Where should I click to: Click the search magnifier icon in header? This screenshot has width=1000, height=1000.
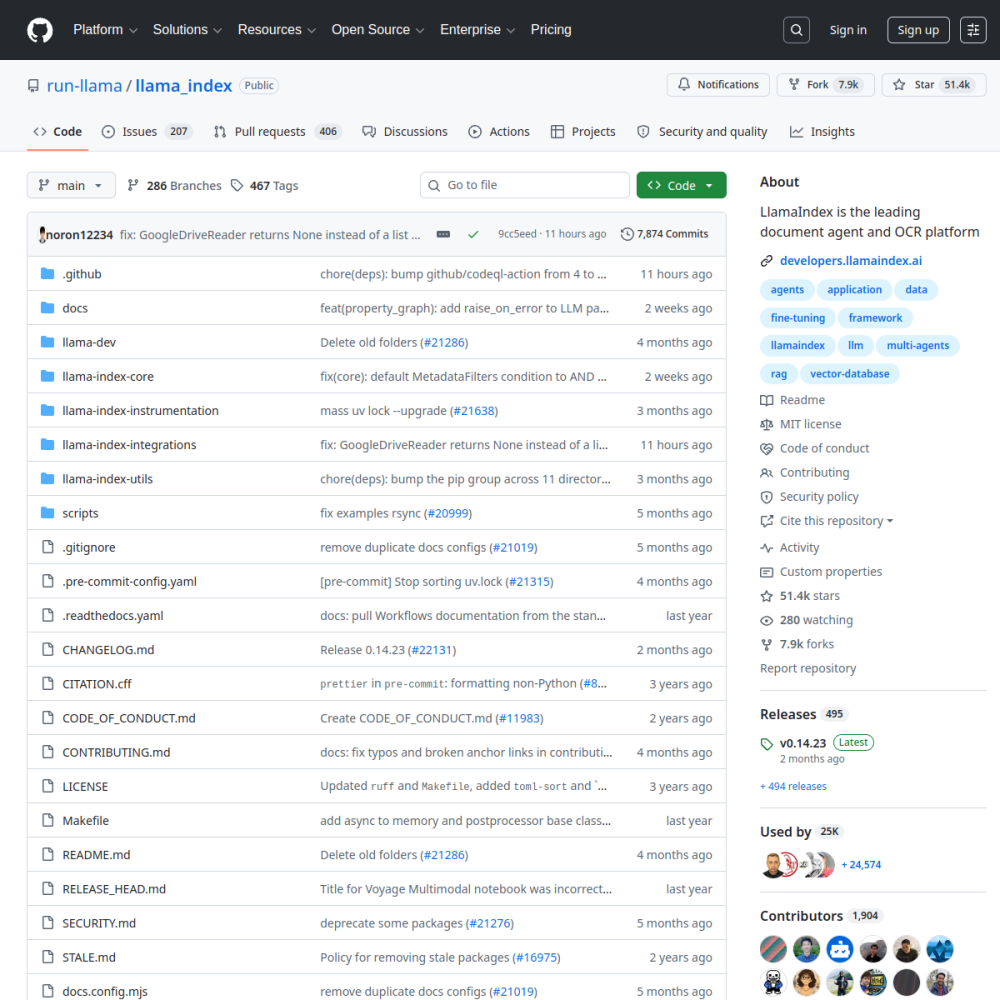coord(796,30)
